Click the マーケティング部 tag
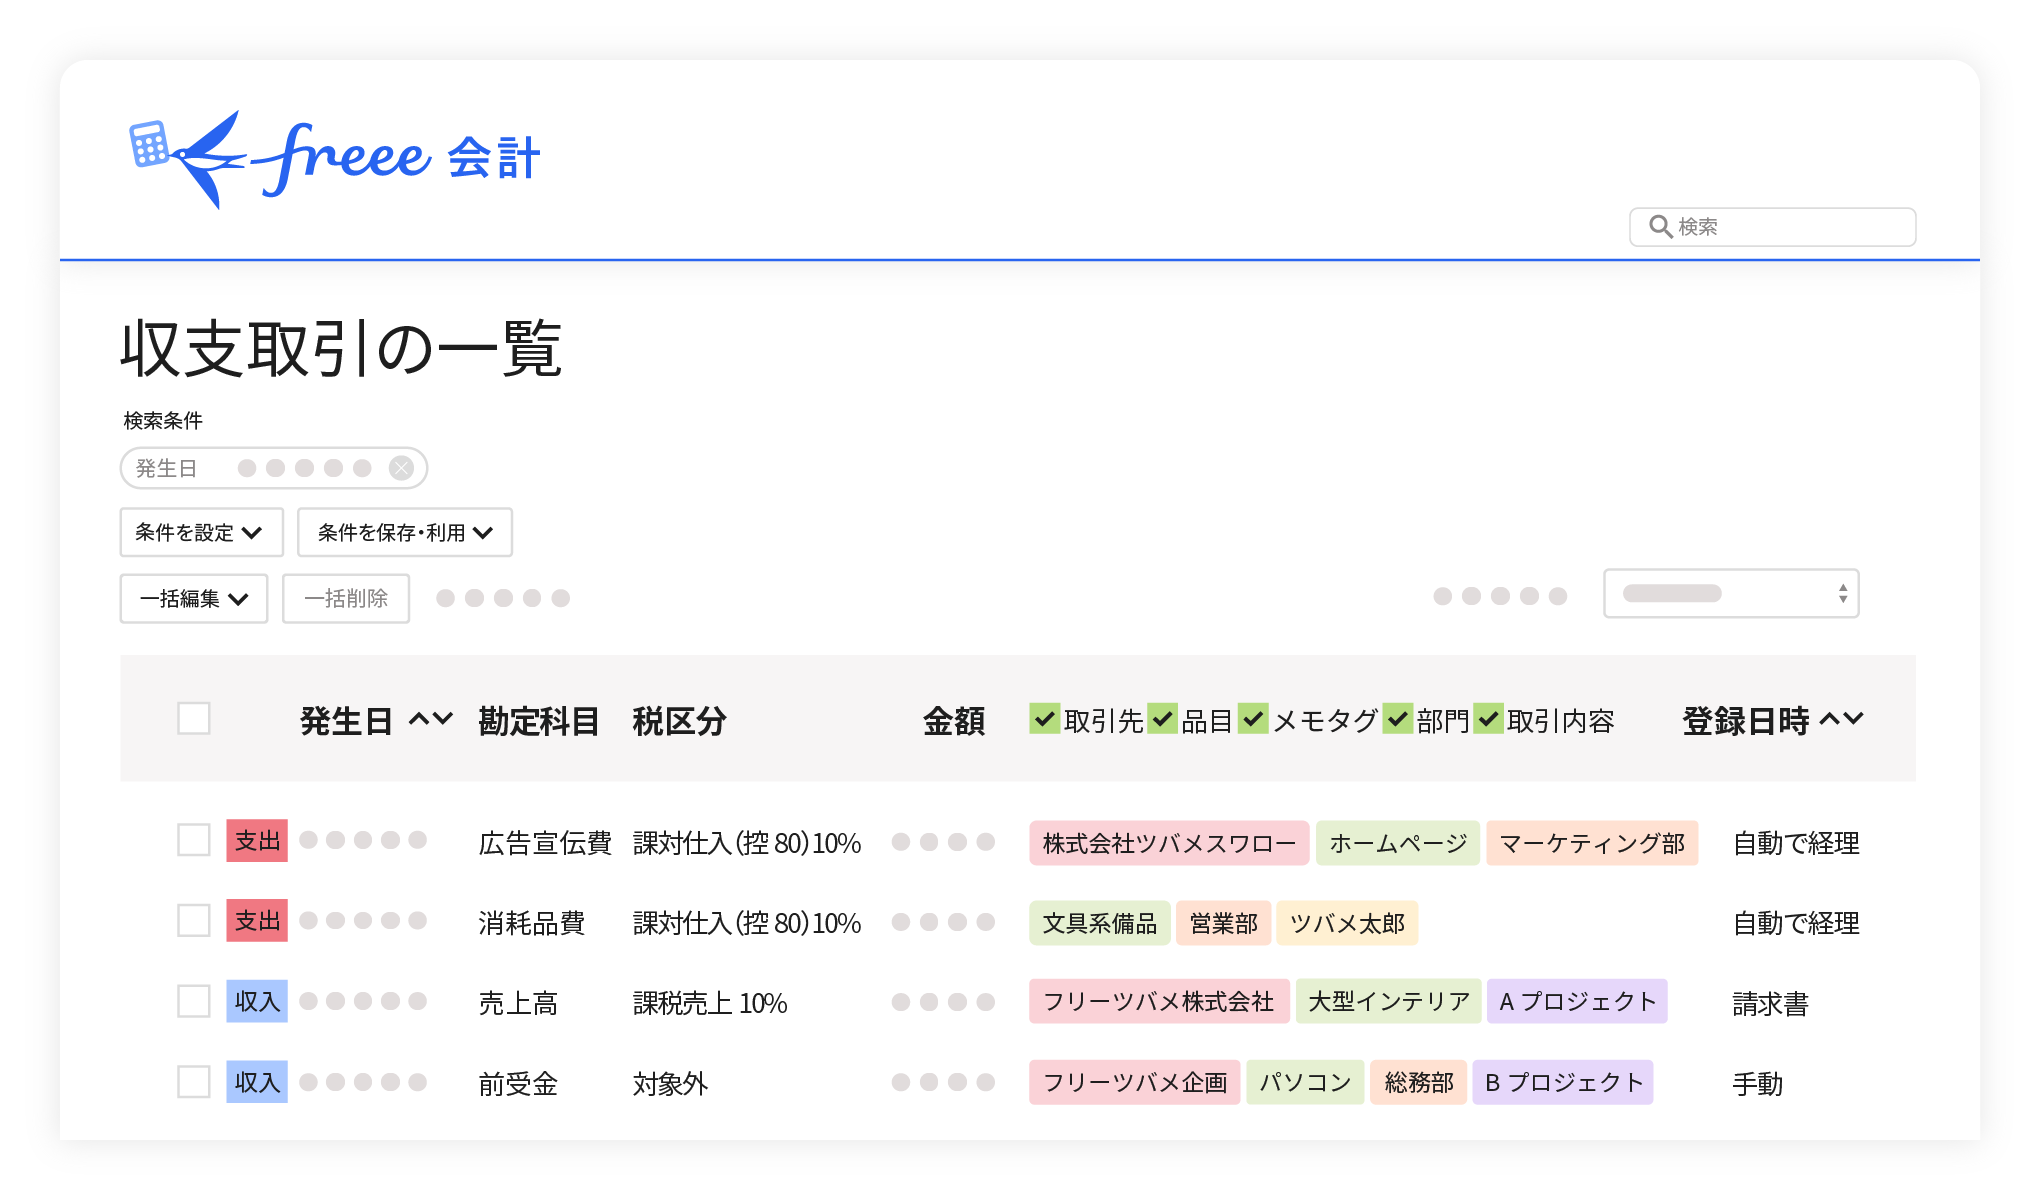2040x1200 pixels. point(1592,843)
